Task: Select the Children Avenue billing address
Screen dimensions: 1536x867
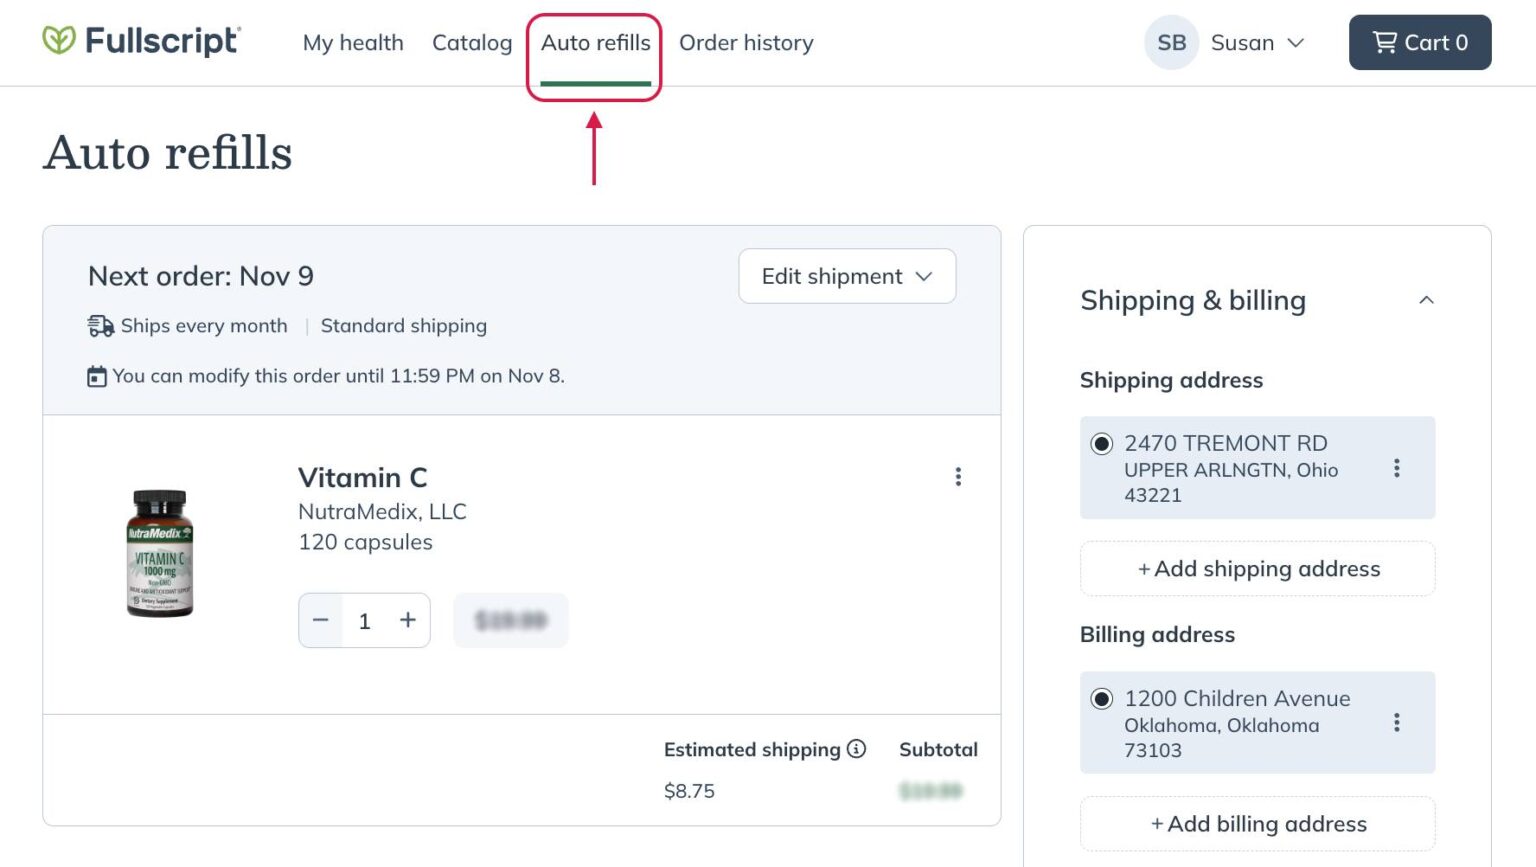Action: [1101, 698]
